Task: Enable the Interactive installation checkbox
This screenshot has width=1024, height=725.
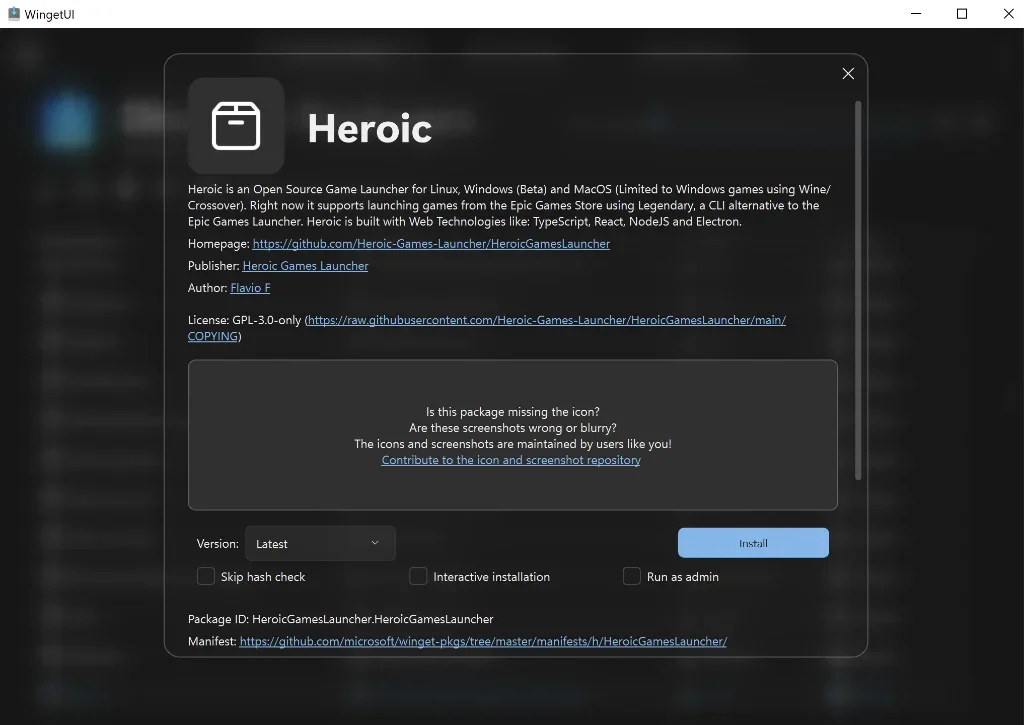Action: click(418, 576)
